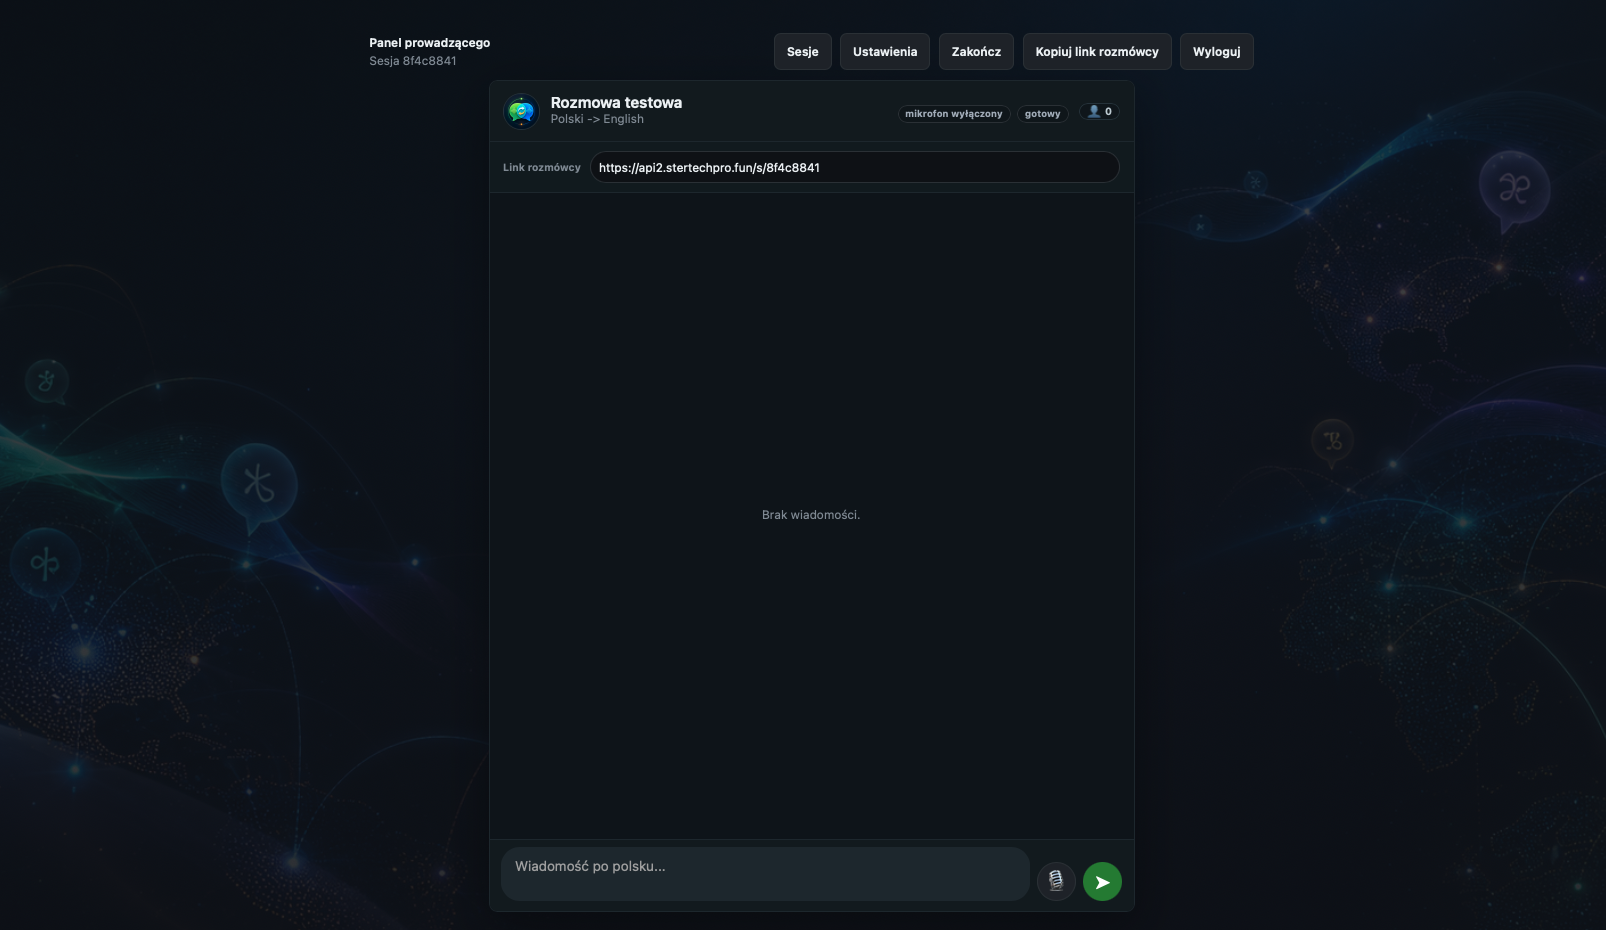
Task: Open the Sesje sessions list
Action: 802,52
